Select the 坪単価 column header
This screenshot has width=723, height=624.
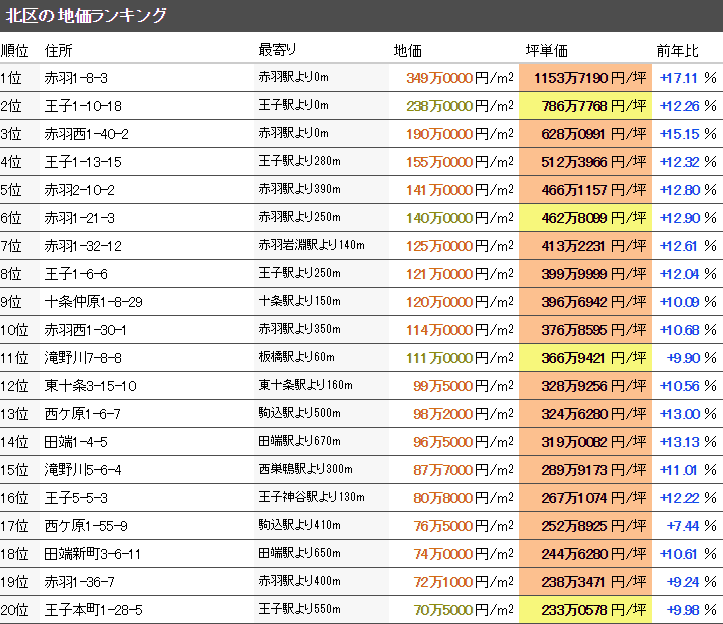(x=546, y=50)
